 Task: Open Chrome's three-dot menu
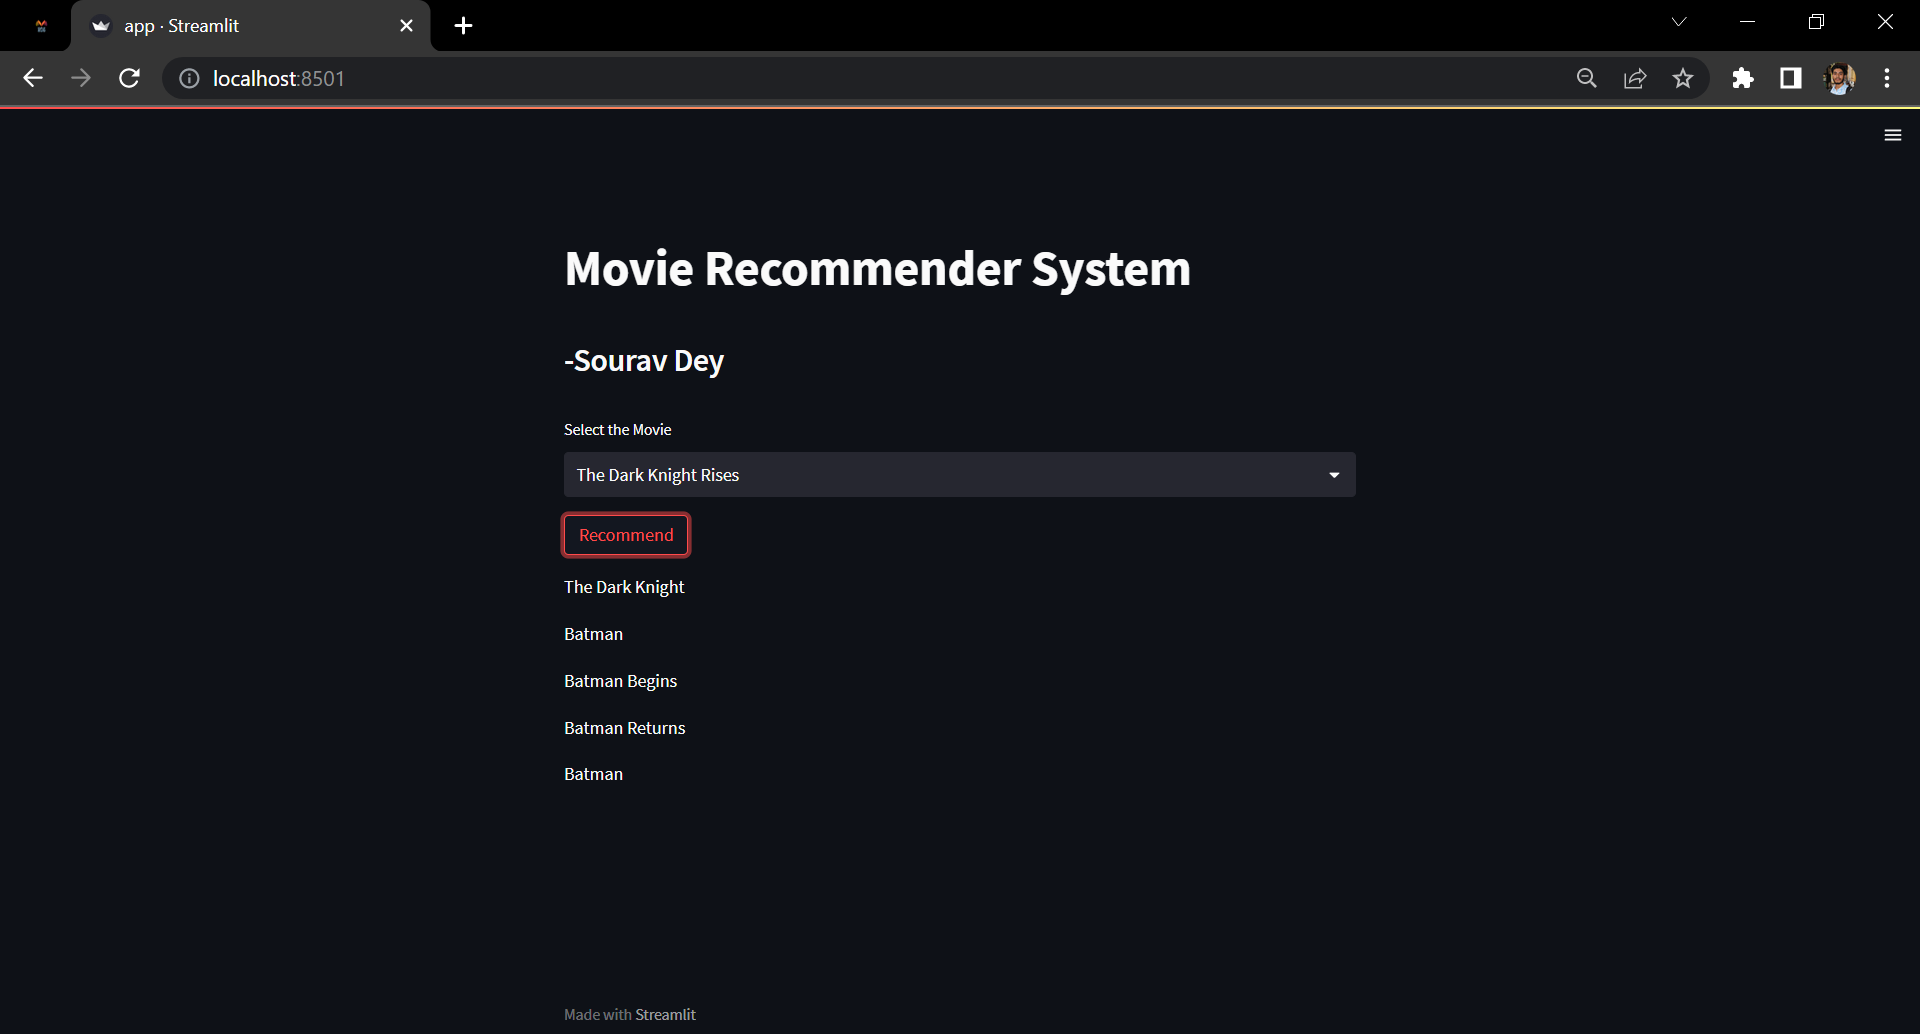click(1888, 78)
